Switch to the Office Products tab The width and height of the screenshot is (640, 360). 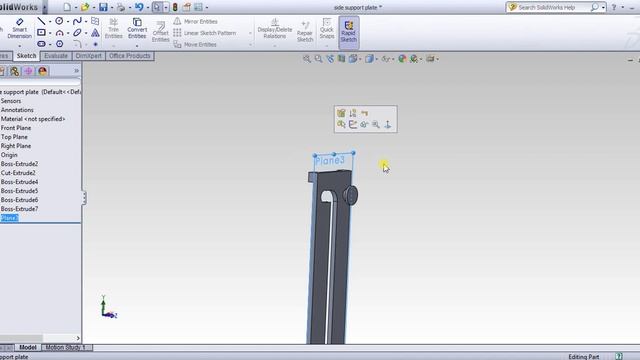[x=129, y=56]
